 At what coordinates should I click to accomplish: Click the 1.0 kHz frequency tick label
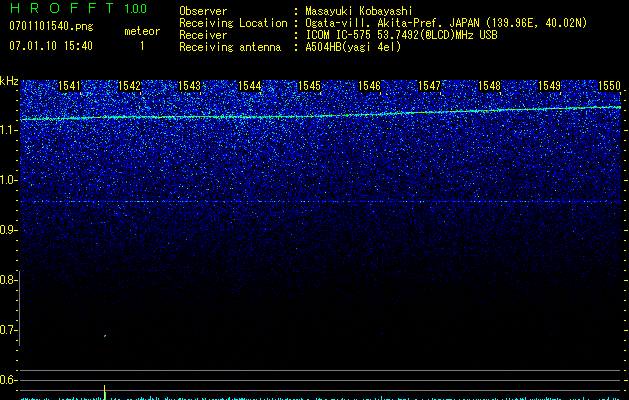[x=7, y=180]
